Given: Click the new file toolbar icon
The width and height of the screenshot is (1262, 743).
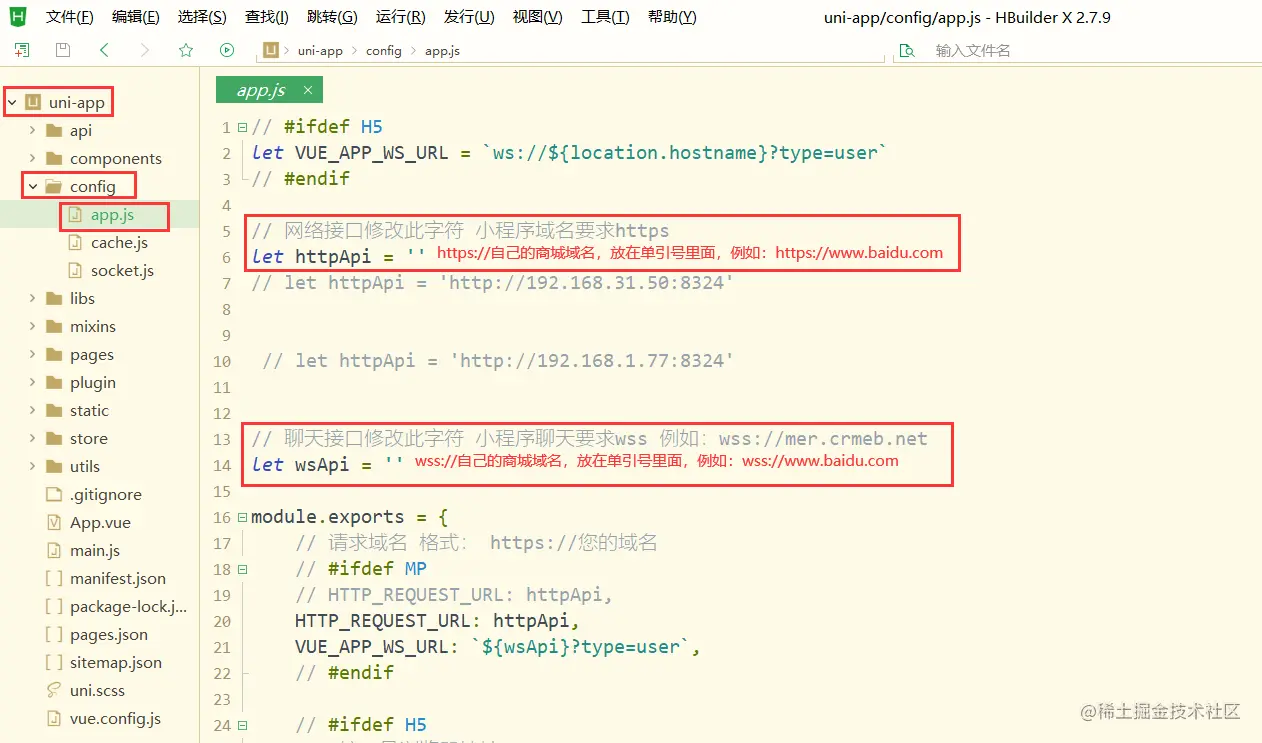Looking at the screenshot, I should (21, 50).
